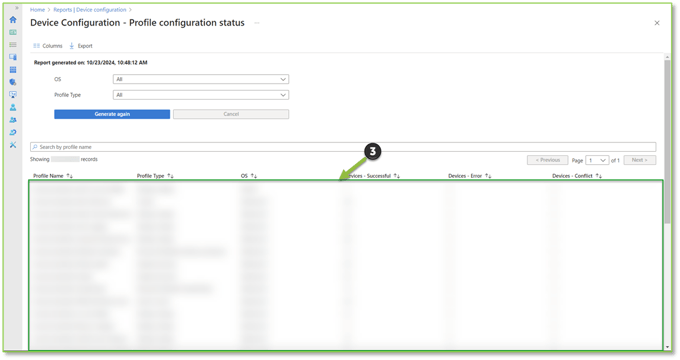Open Endpoint security shield icon
Image resolution: width=680 pixels, height=360 pixels.
click(13, 82)
